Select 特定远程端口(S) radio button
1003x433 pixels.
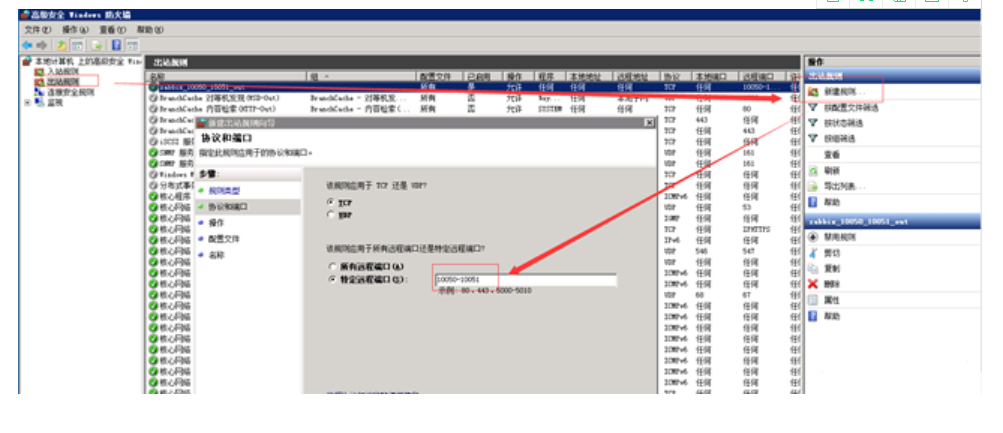332,279
